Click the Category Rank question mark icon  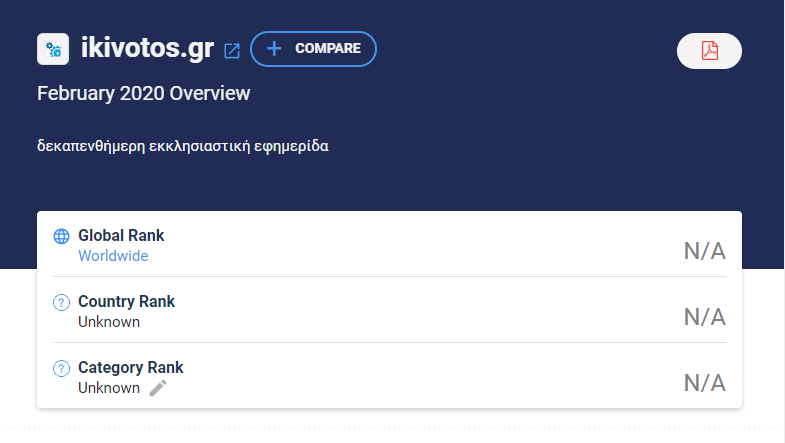click(x=62, y=368)
